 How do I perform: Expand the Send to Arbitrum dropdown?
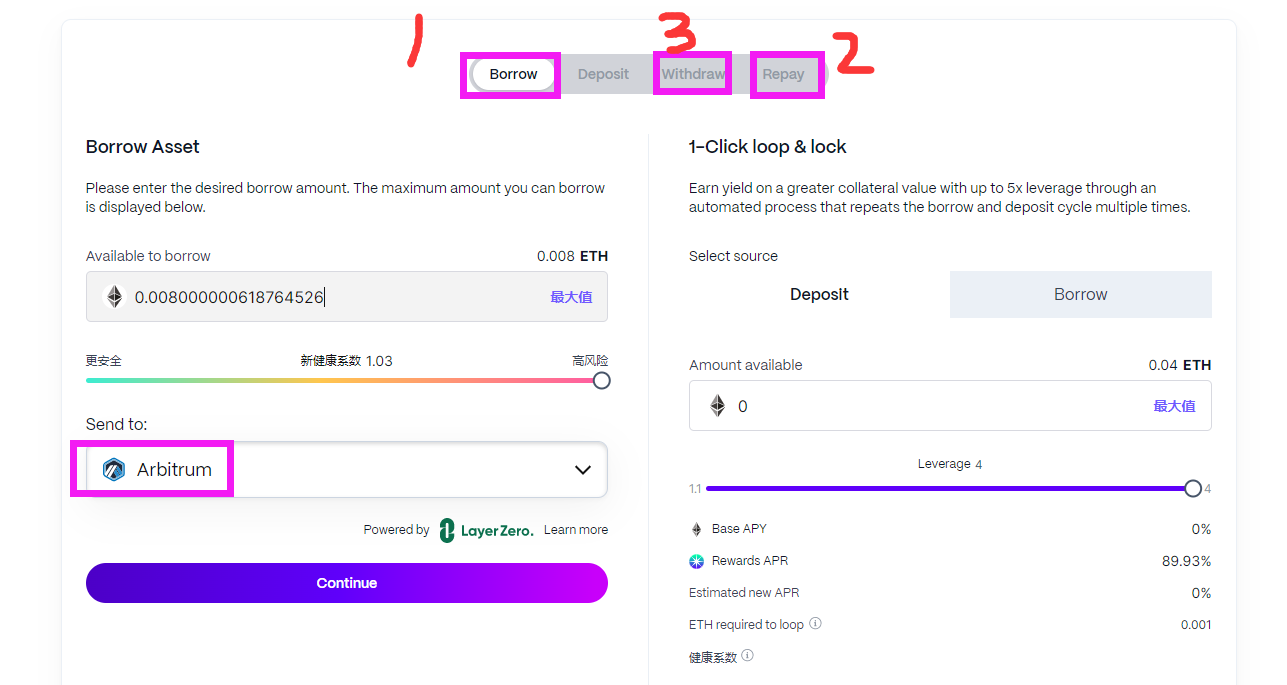[x=347, y=469]
